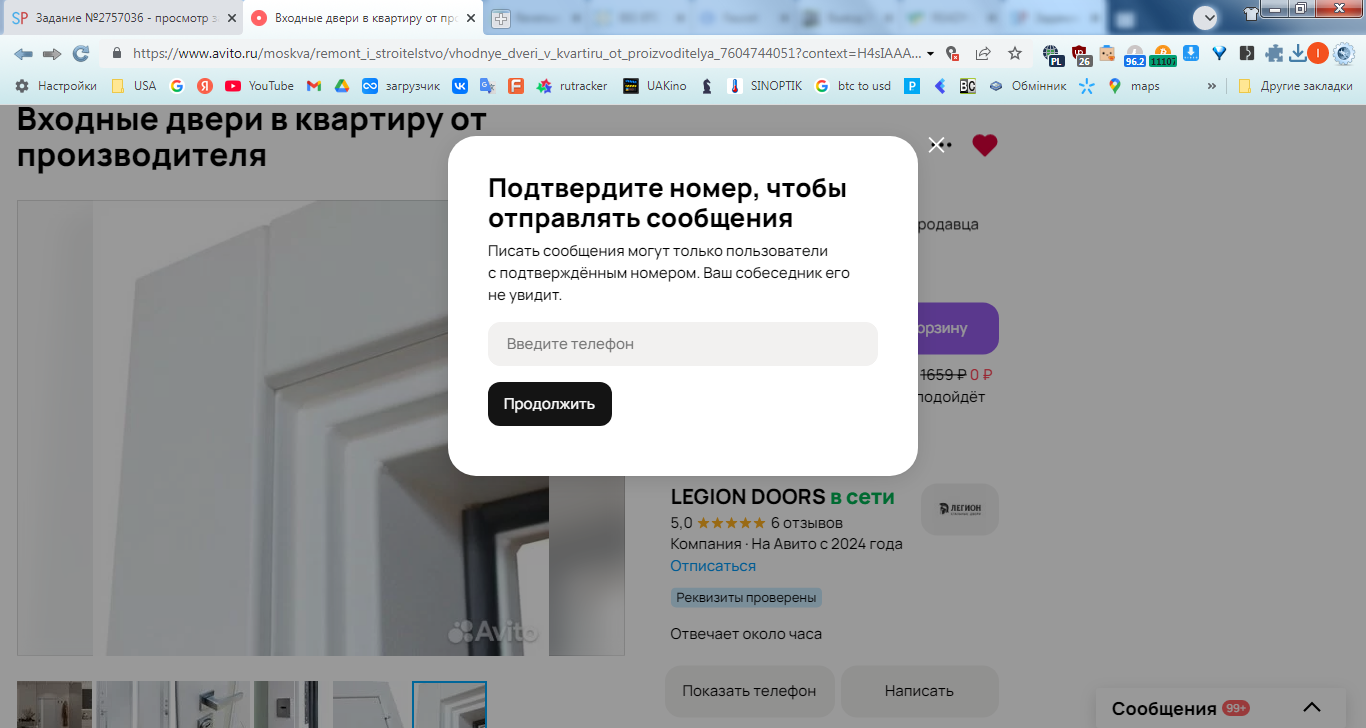Open the YouTube bookmark
The width and height of the screenshot is (1366, 728).
coord(260,86)
